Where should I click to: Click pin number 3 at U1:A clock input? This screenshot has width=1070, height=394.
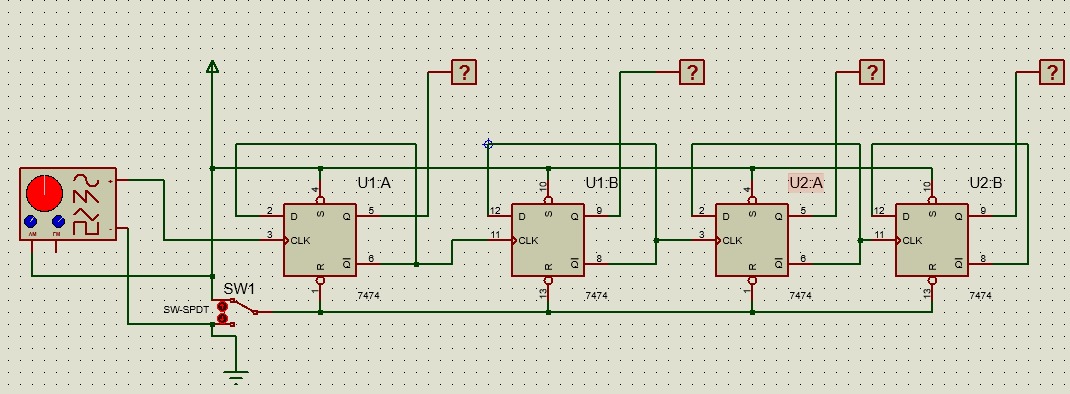270,235
